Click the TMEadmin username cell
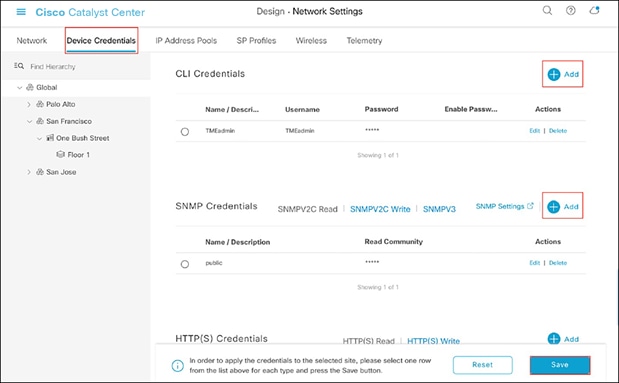619x383 pixels. [300, 131]
